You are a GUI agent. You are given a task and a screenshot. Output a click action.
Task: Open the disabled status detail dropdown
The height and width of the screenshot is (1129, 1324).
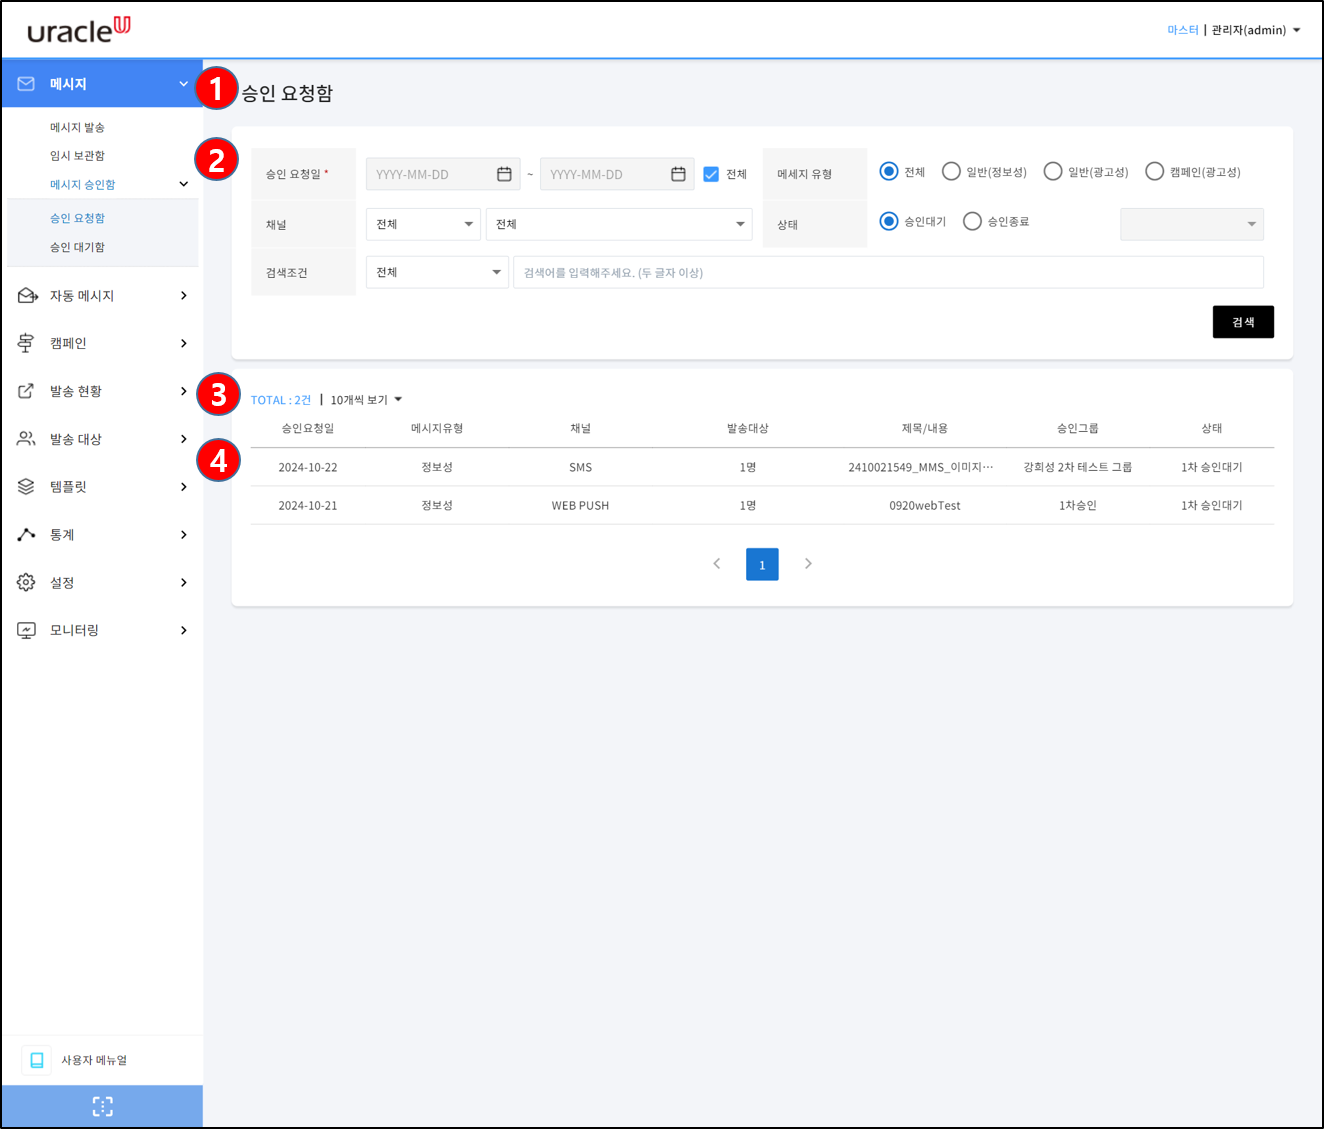(x=1192, y=224)
